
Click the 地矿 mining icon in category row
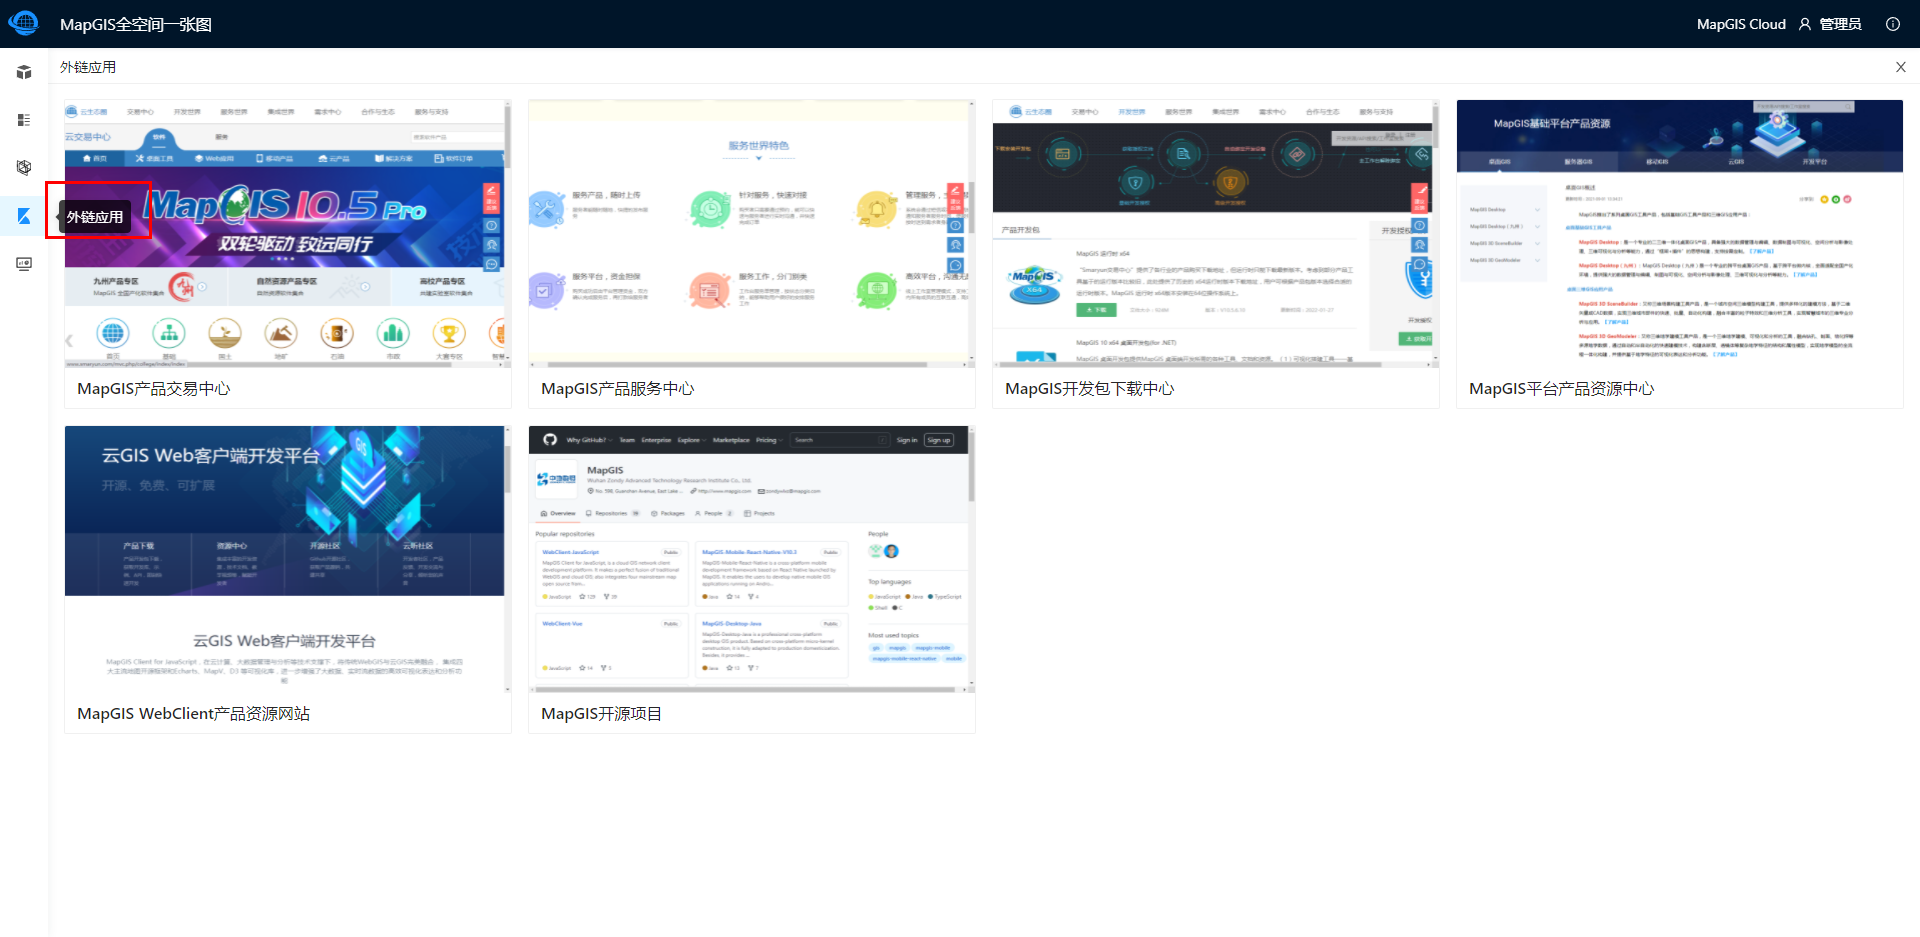click(281, 333)
